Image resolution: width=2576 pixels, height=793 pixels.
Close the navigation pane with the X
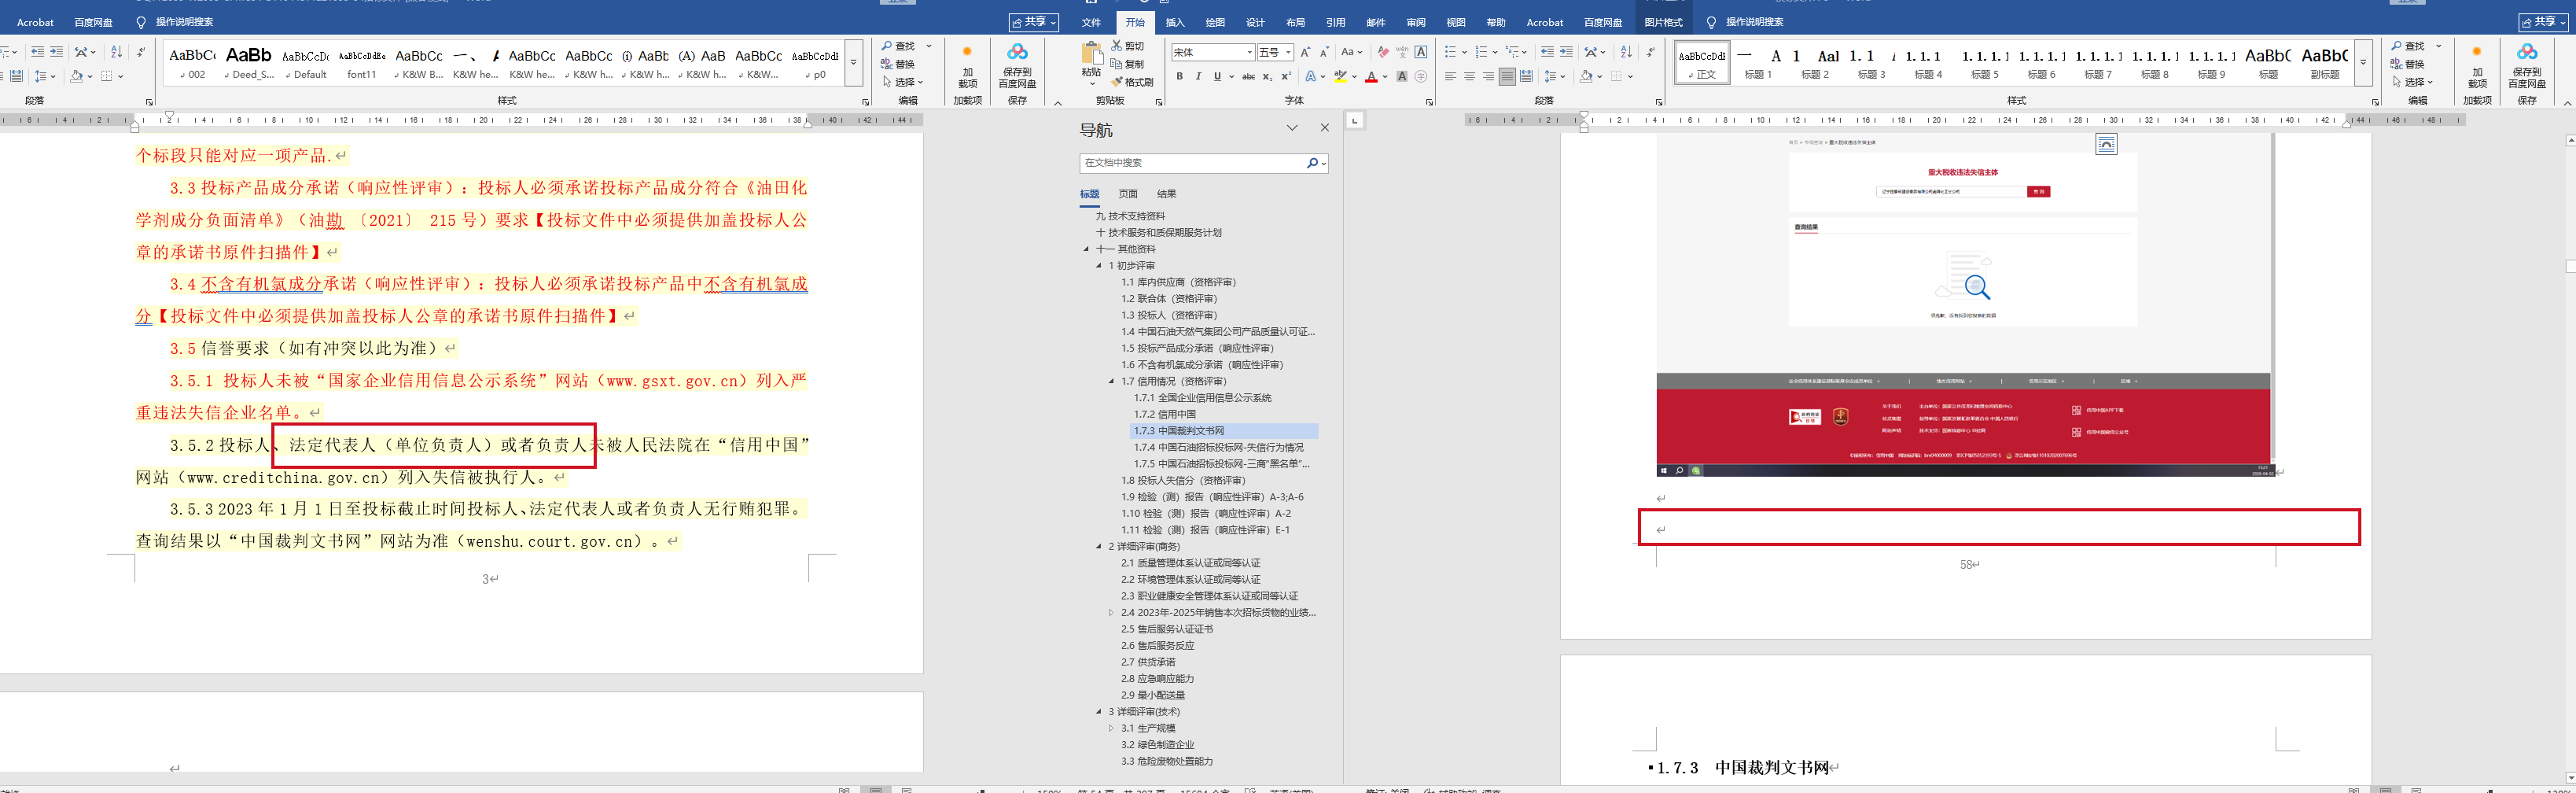point(1325,128)
